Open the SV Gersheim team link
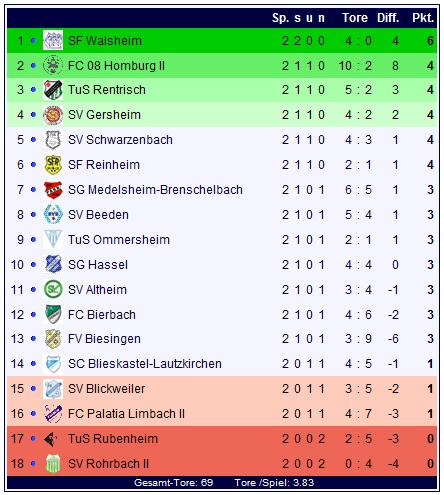This screenshot has width=444, height=495. pos(104,115)
